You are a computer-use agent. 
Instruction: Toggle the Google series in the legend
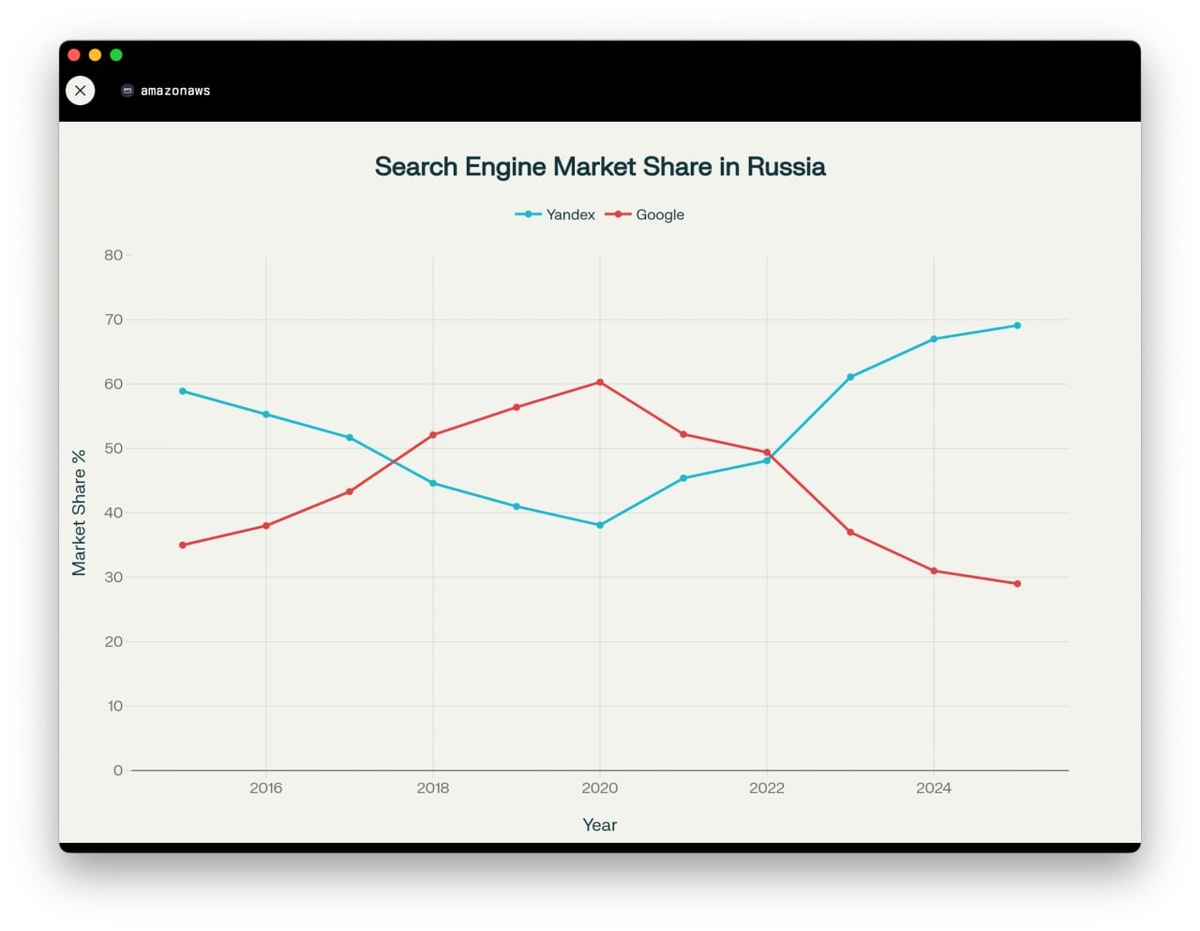tap(645, 214)
